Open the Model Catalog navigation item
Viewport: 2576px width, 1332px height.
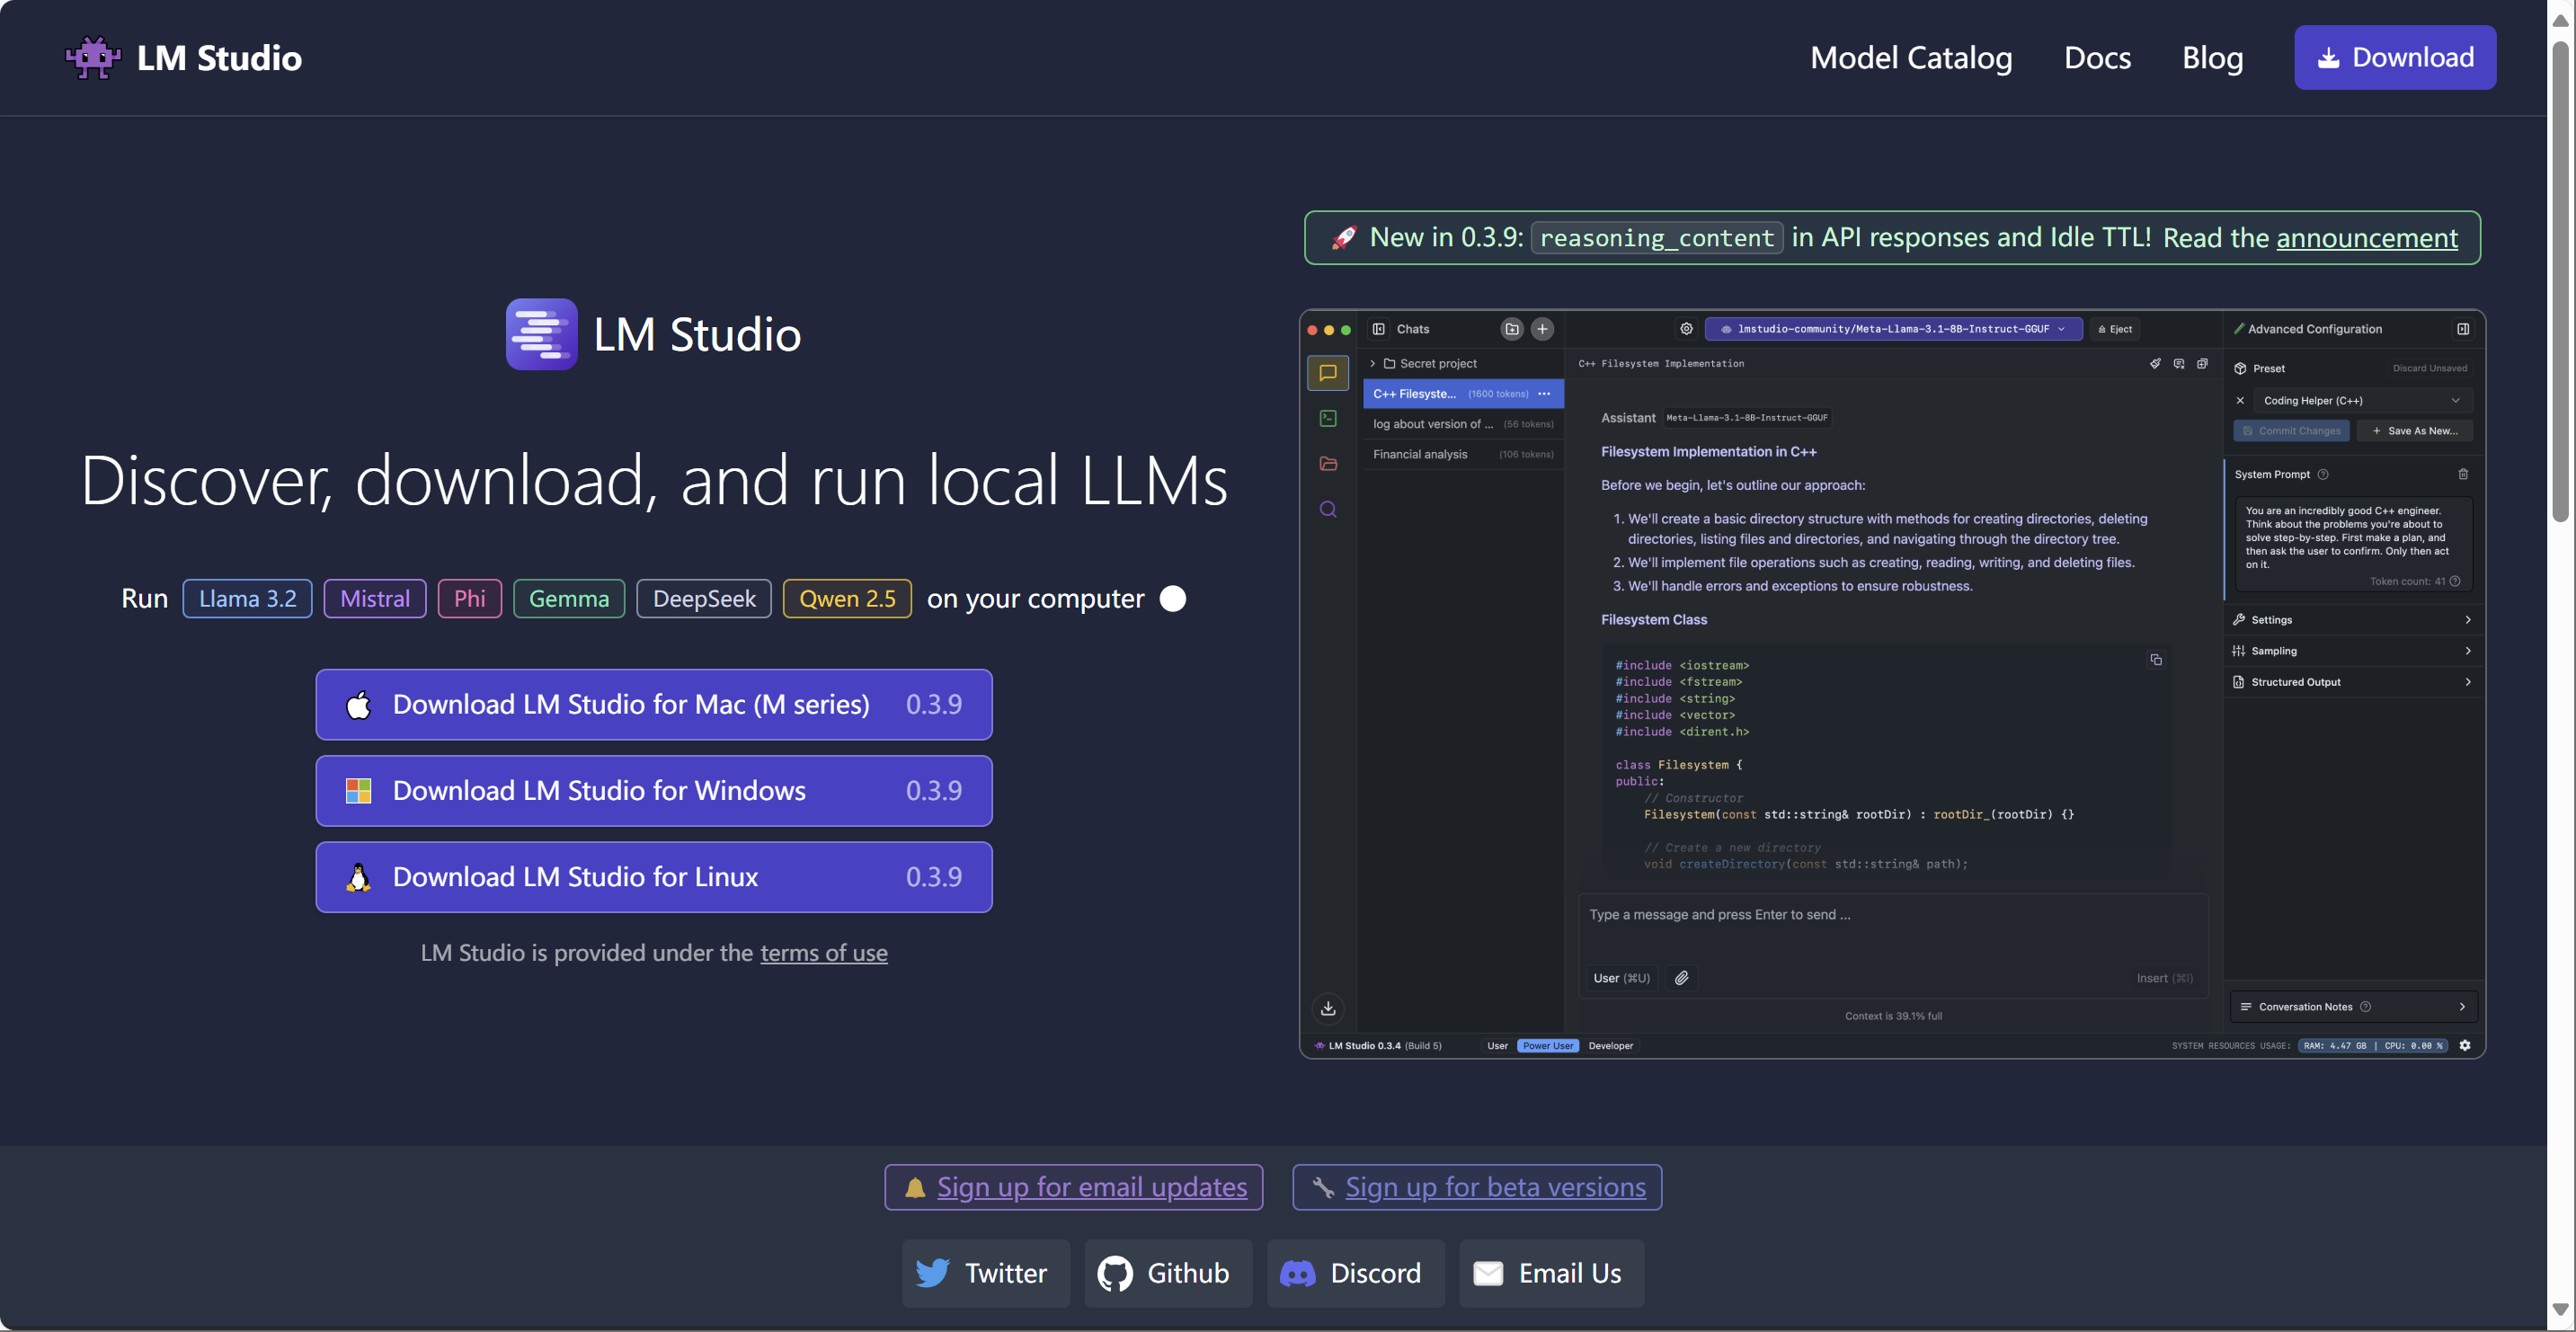pos(1911,57)
